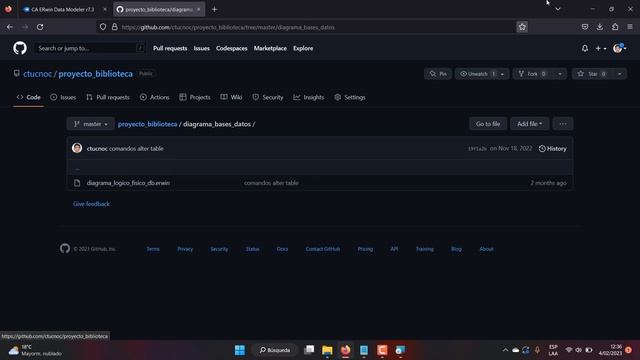Select the Code tab
Screen dimensions: 640x360
(x=29, y=97)
